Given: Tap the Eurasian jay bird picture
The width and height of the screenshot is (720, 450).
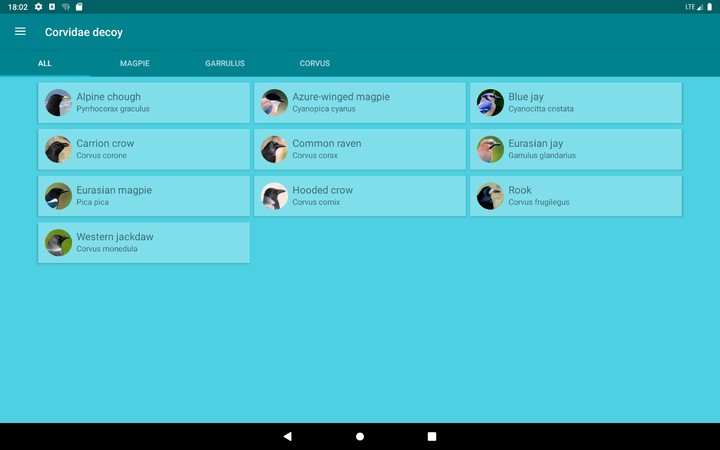Looking at the screenshot, I should click(x=490, y=149).
